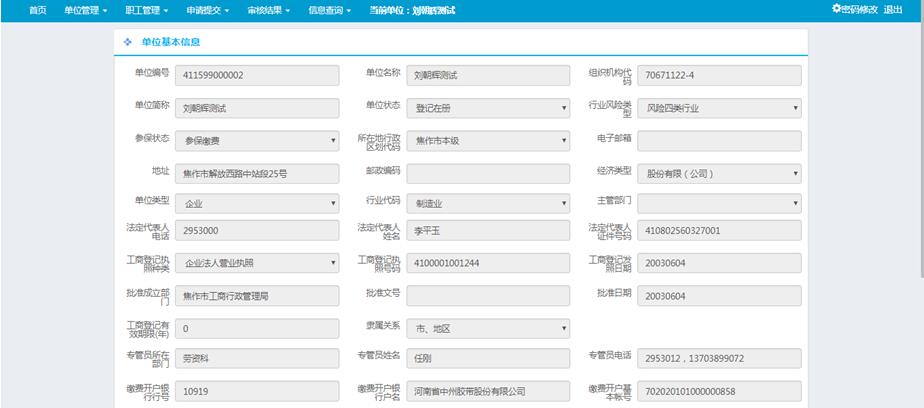The image size is (924, 408).
Task: Open the 审核结果 menu
Action: 268,10
